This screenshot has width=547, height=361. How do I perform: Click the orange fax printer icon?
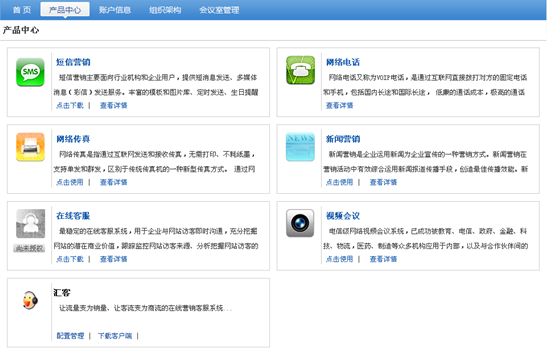point(30,147)
